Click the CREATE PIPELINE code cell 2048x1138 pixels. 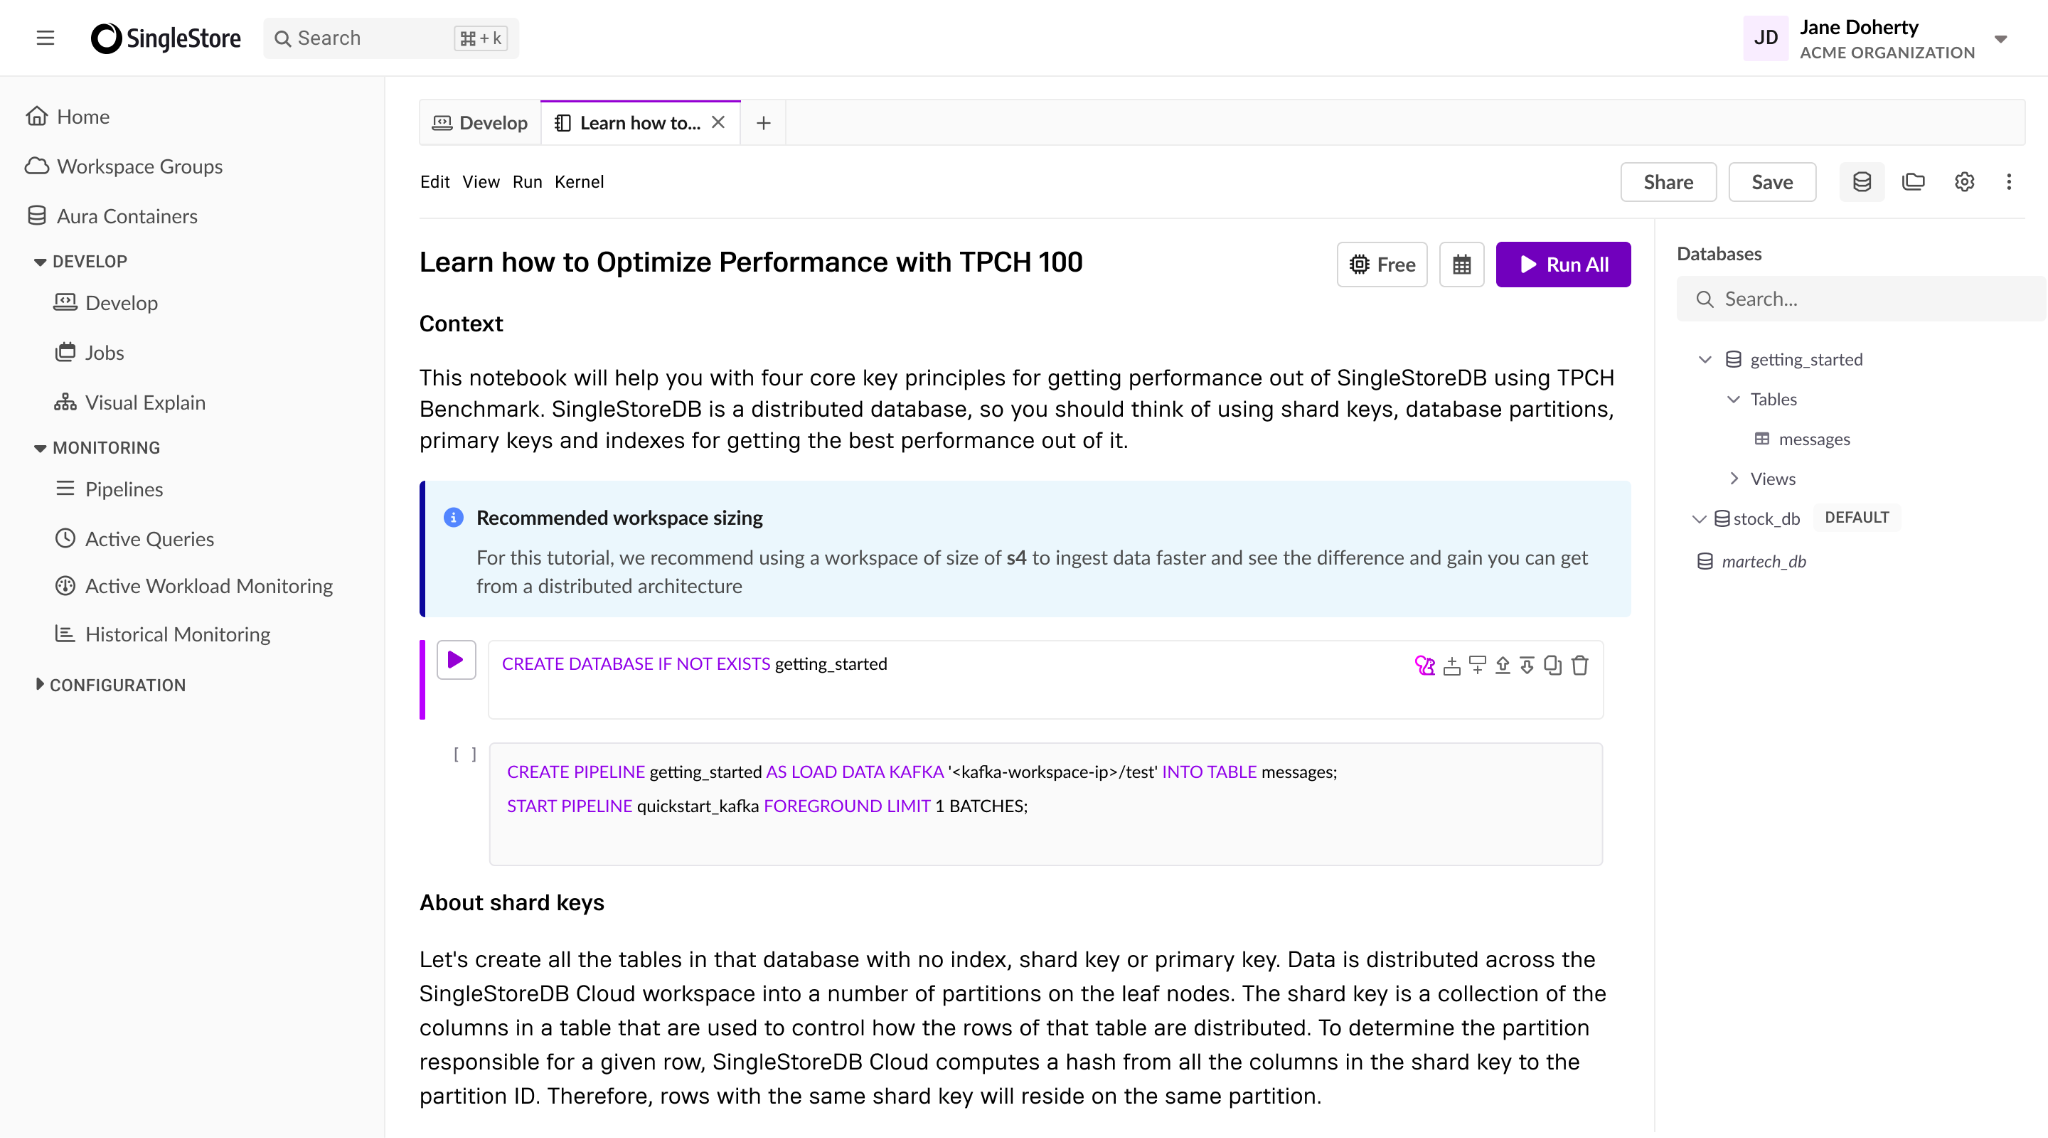pyautogui.click(x=1046, y=804)
